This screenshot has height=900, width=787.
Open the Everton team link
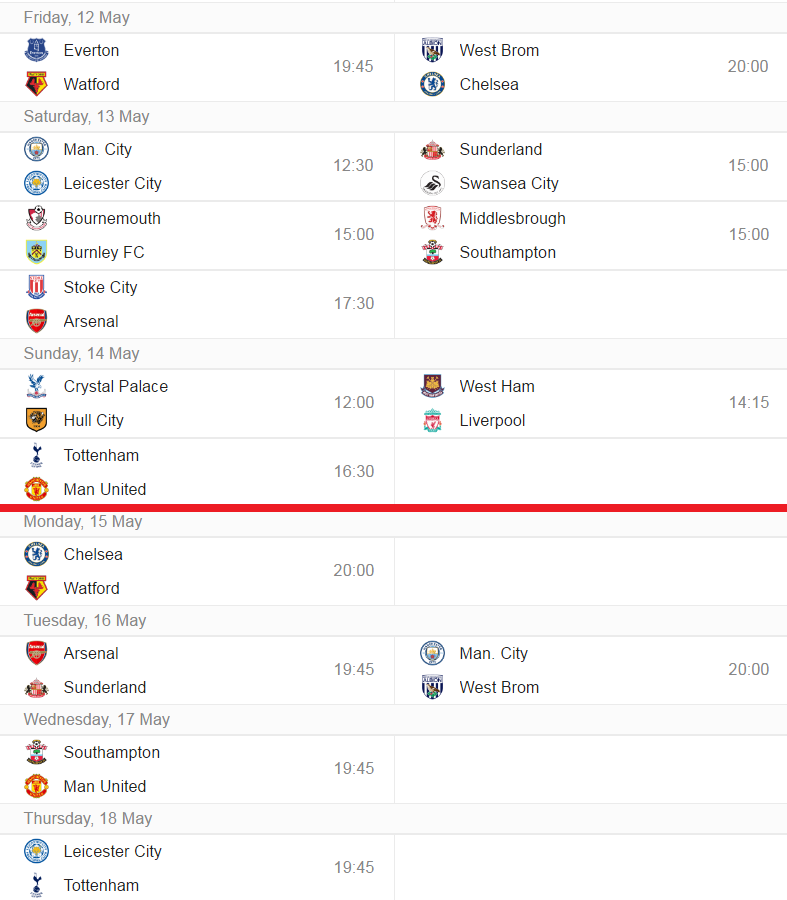(91, 50)
